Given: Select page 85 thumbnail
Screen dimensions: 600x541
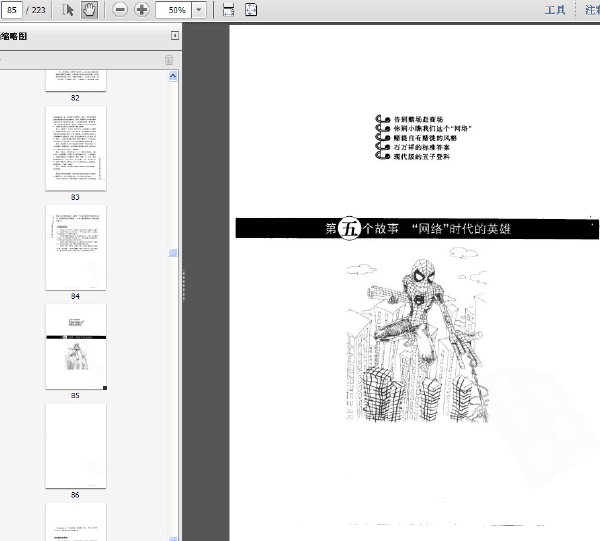Looking at the screenshot, I should (x=76, y=347).
